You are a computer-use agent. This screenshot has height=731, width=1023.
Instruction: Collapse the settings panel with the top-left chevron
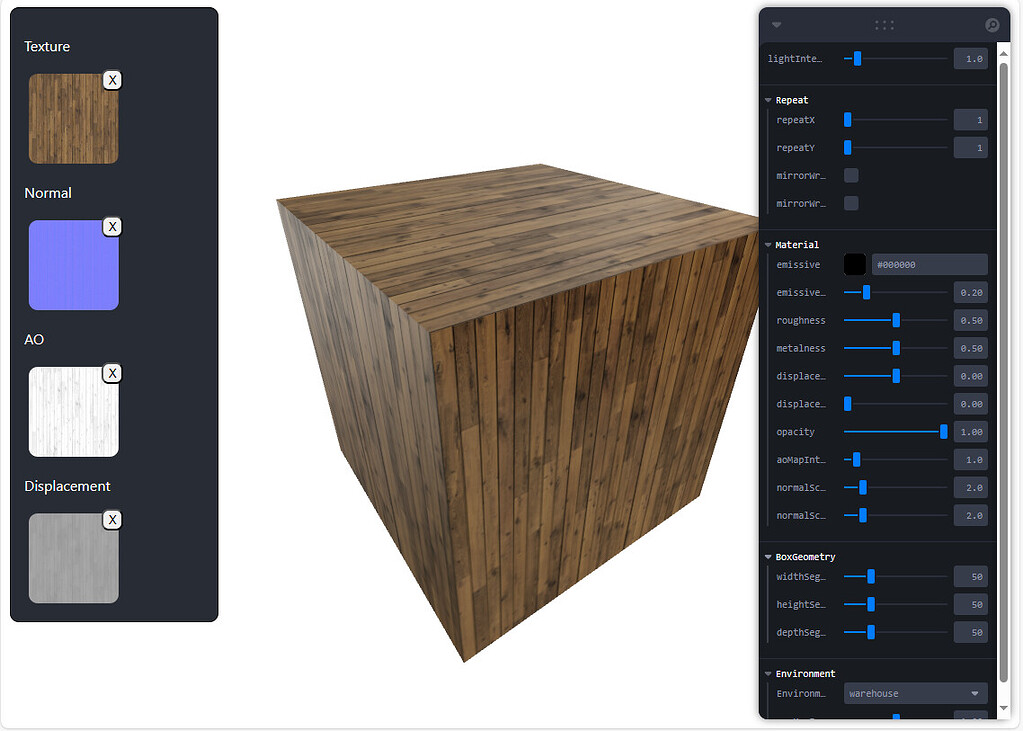(776, 24)
